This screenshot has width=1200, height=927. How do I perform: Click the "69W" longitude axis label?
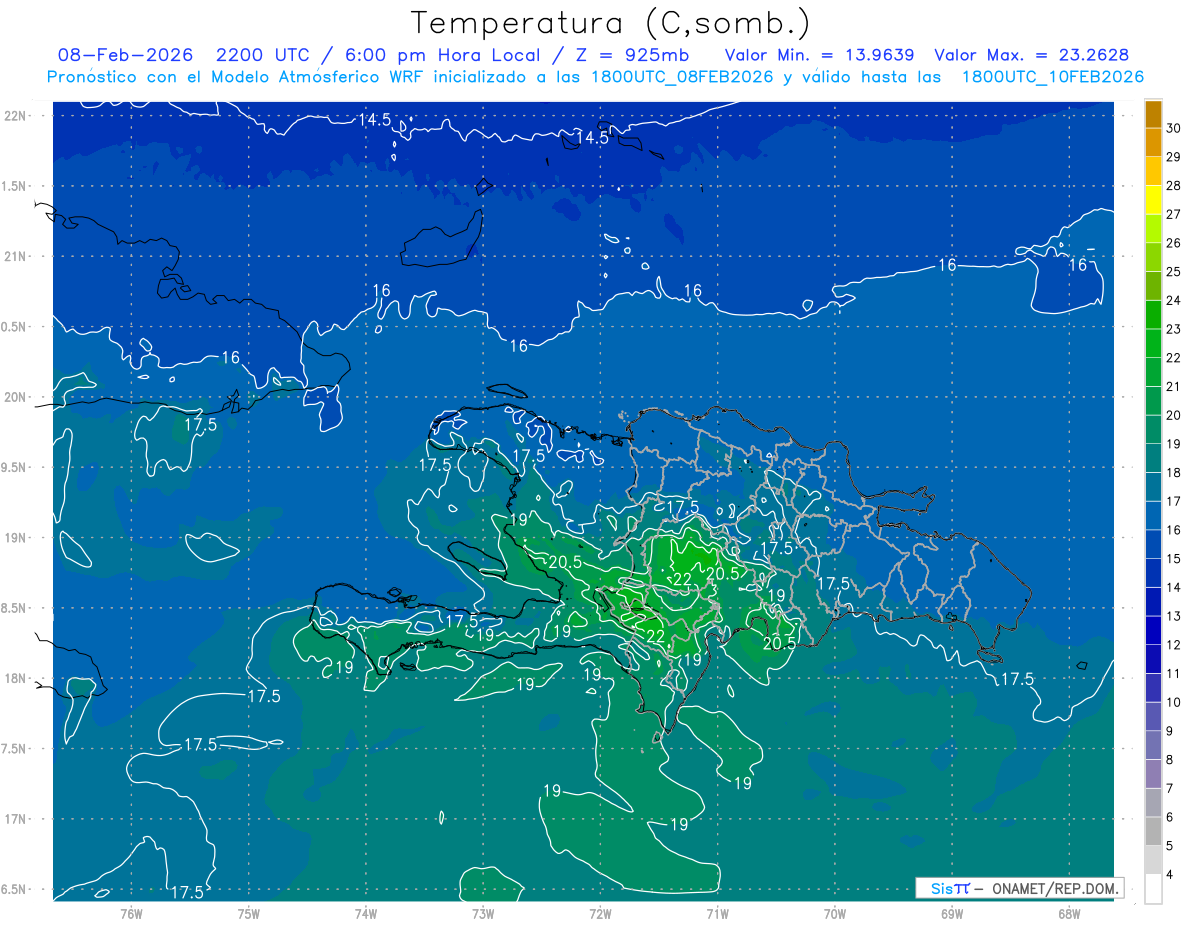click(x=952, y=914)
